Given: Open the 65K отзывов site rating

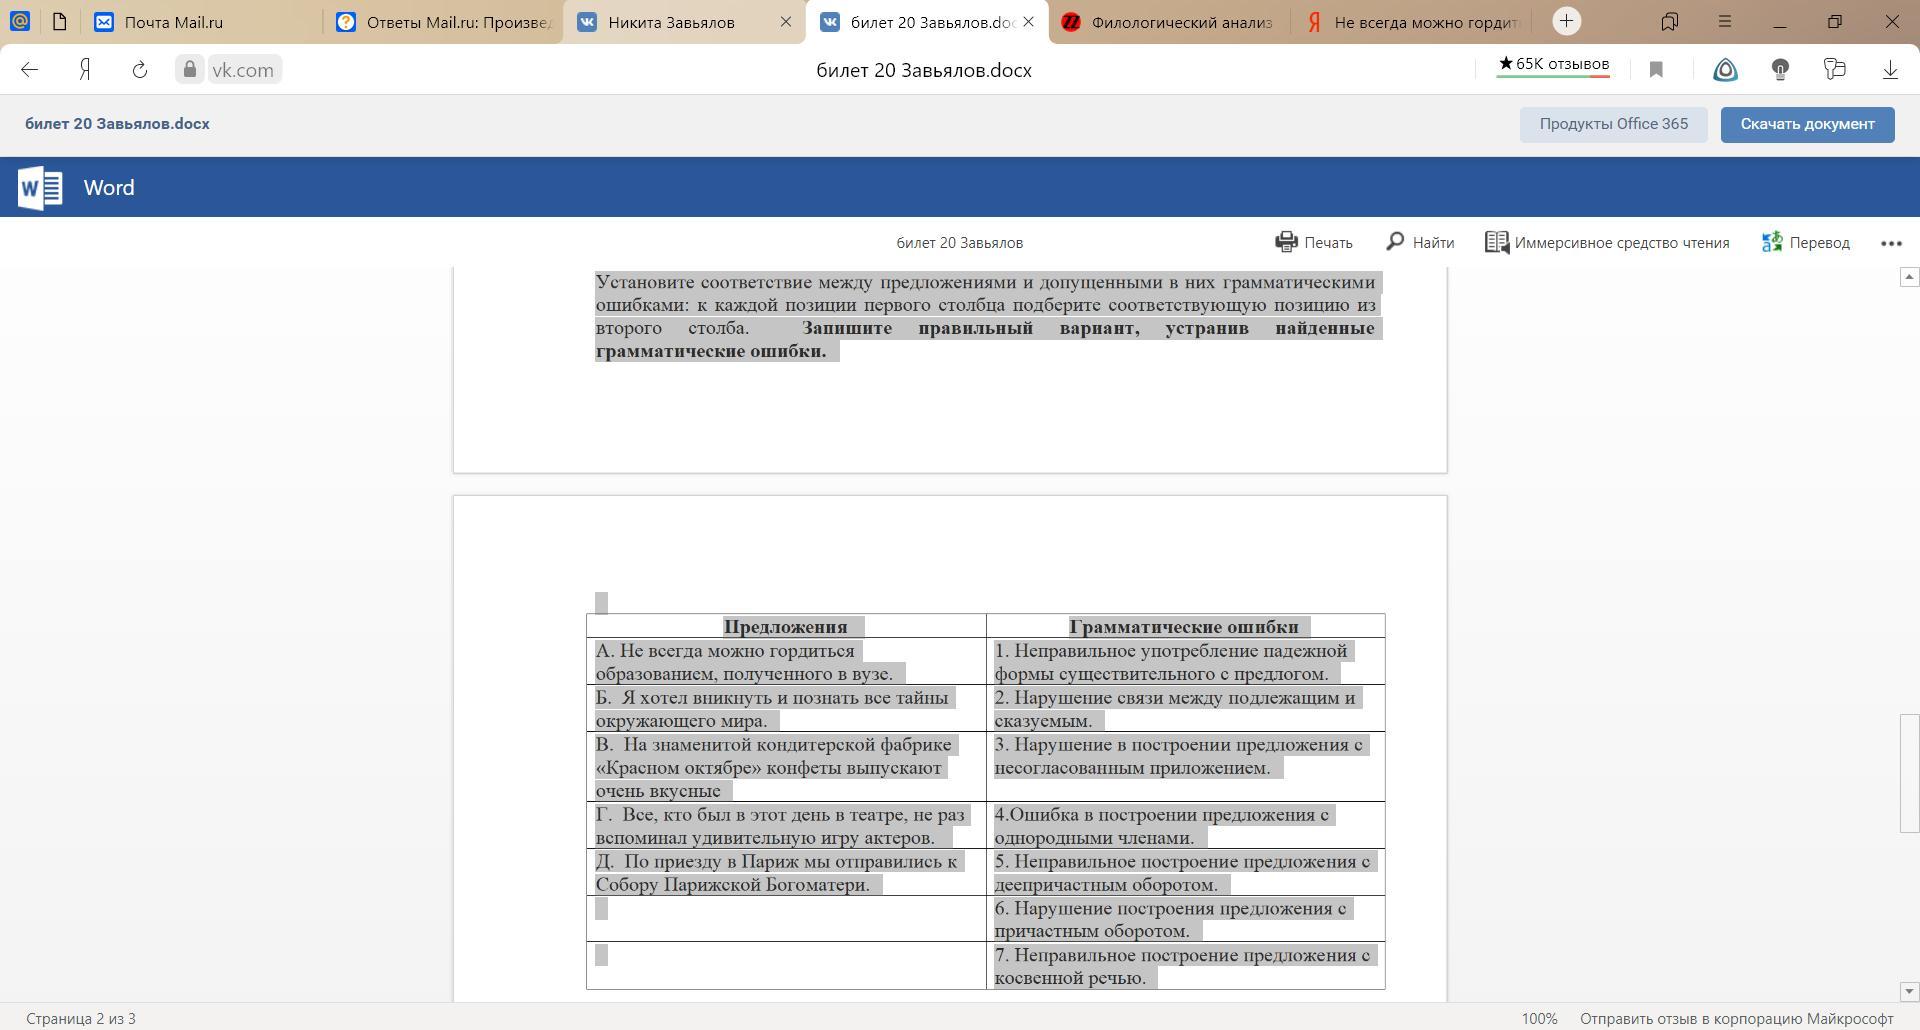Looking at the screenshot, I should pos(1553,65).
